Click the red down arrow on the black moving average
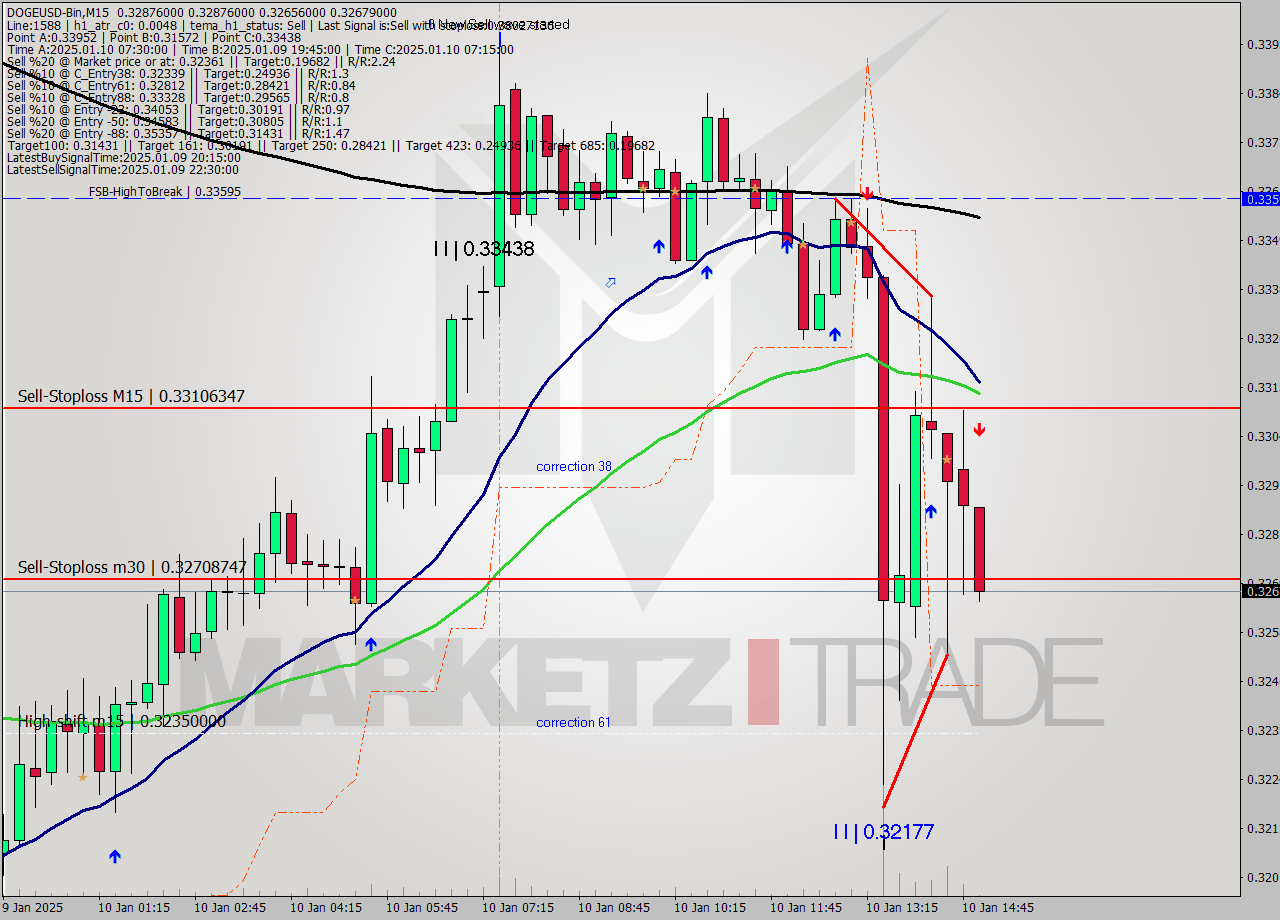Screen dimensions: 1280x920 tap(867, 193)
